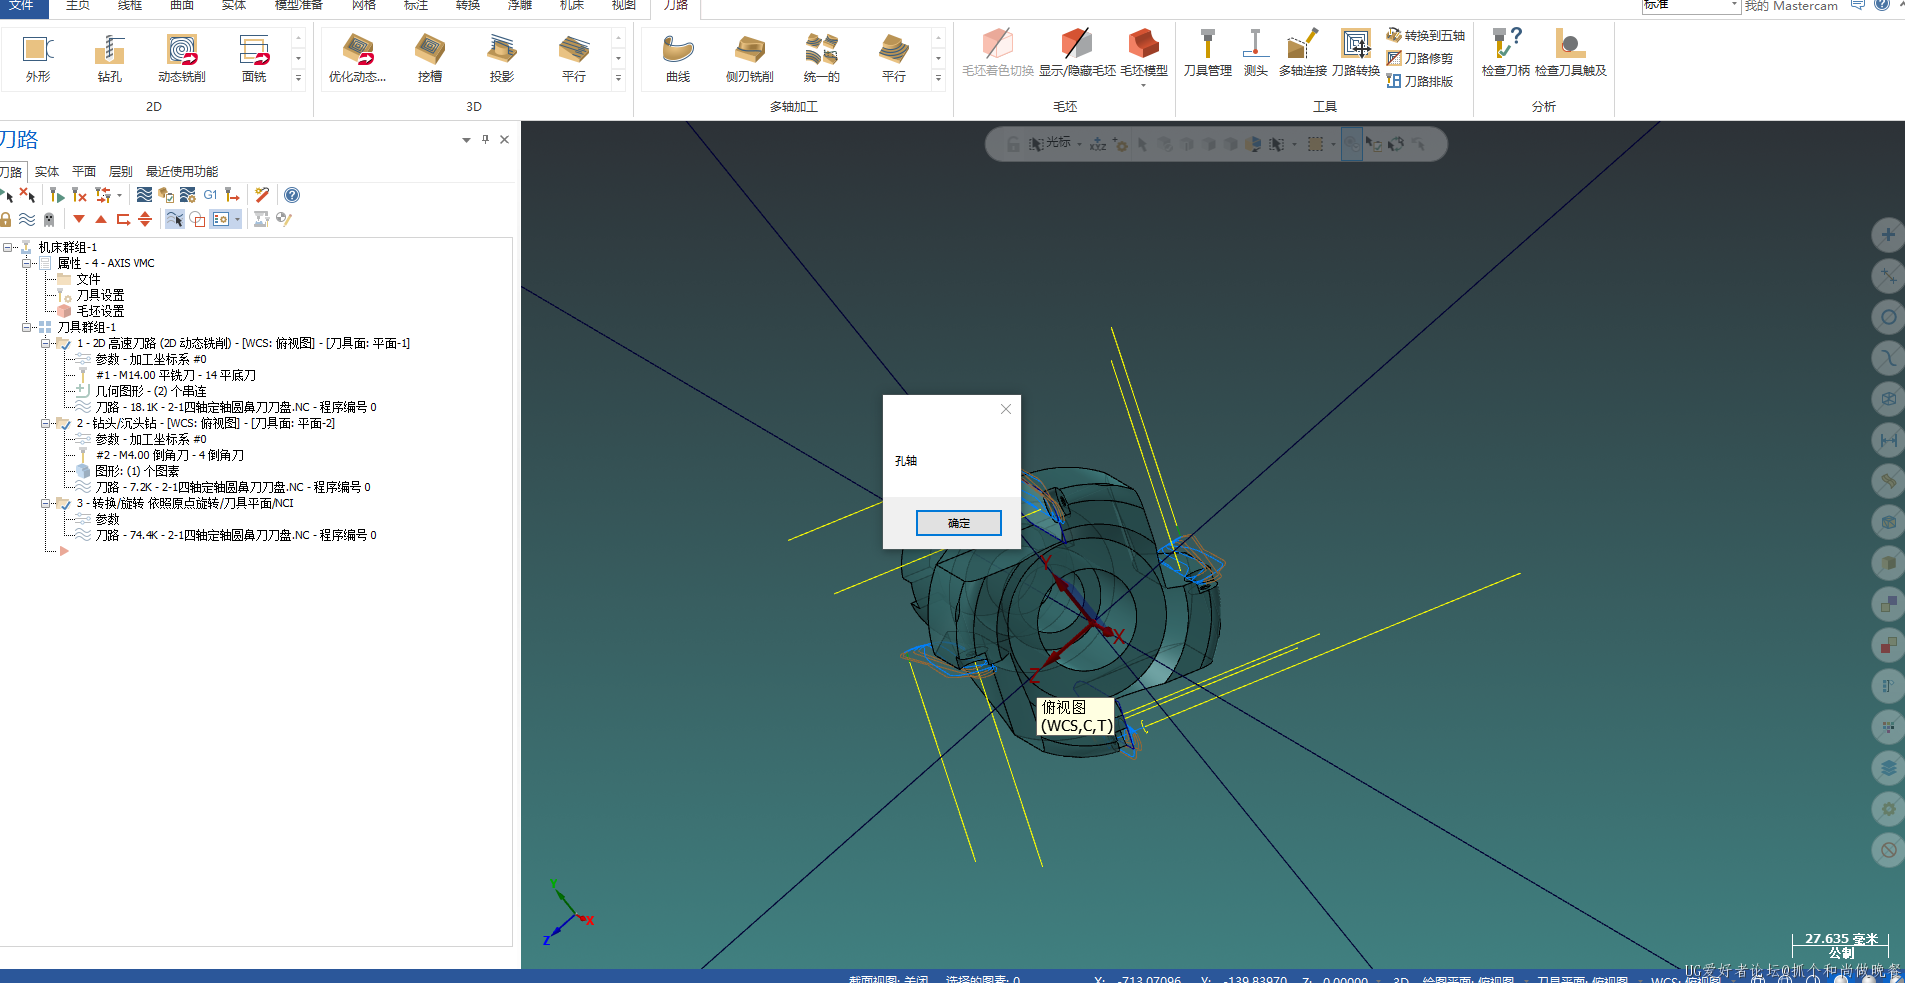Open the 文件 file menu

click(21, 6)
